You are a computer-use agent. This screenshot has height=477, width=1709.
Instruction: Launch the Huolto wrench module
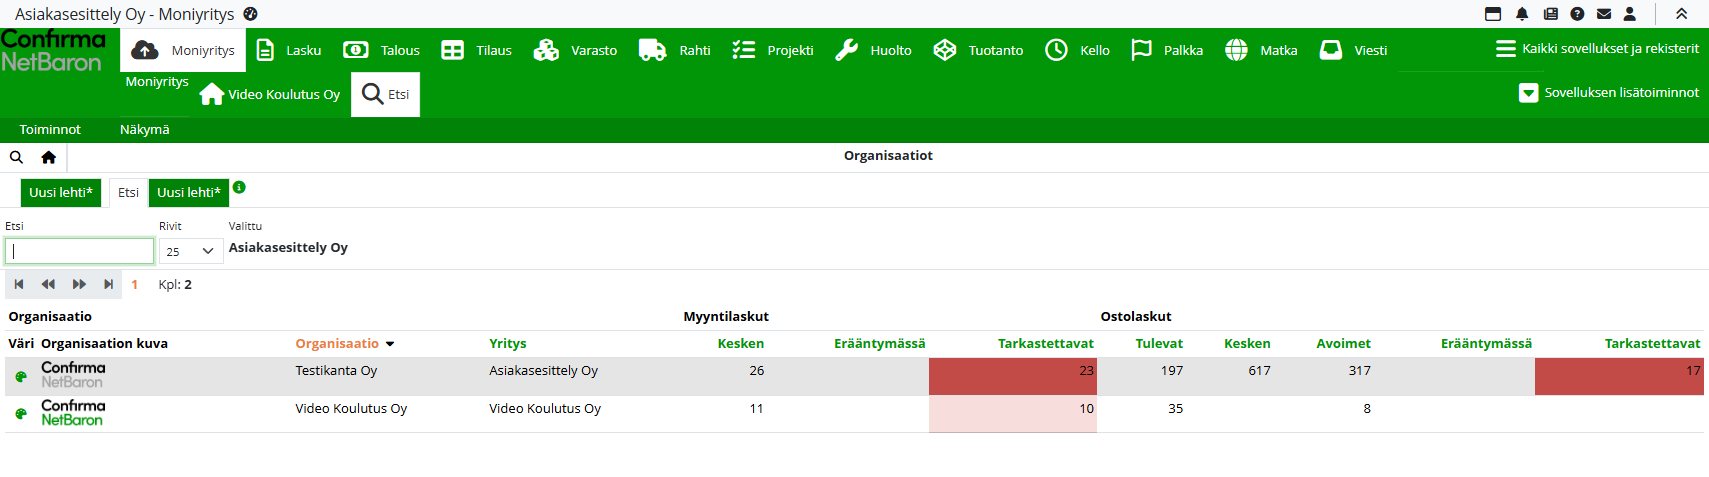point(873,50)
